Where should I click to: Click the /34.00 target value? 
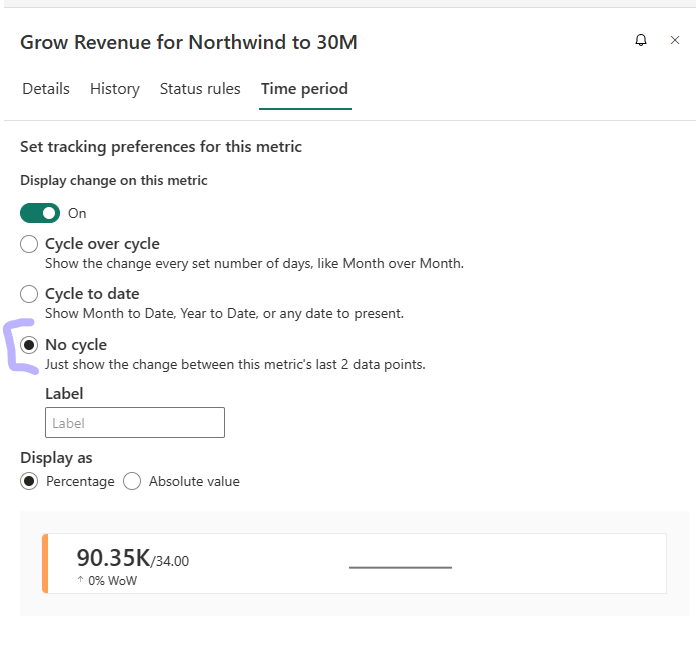pos(170,561)
